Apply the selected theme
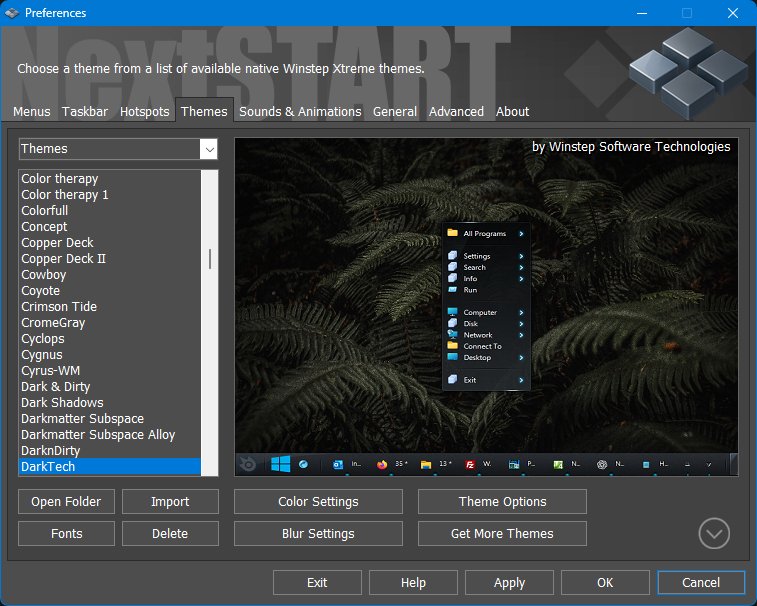 509,582
